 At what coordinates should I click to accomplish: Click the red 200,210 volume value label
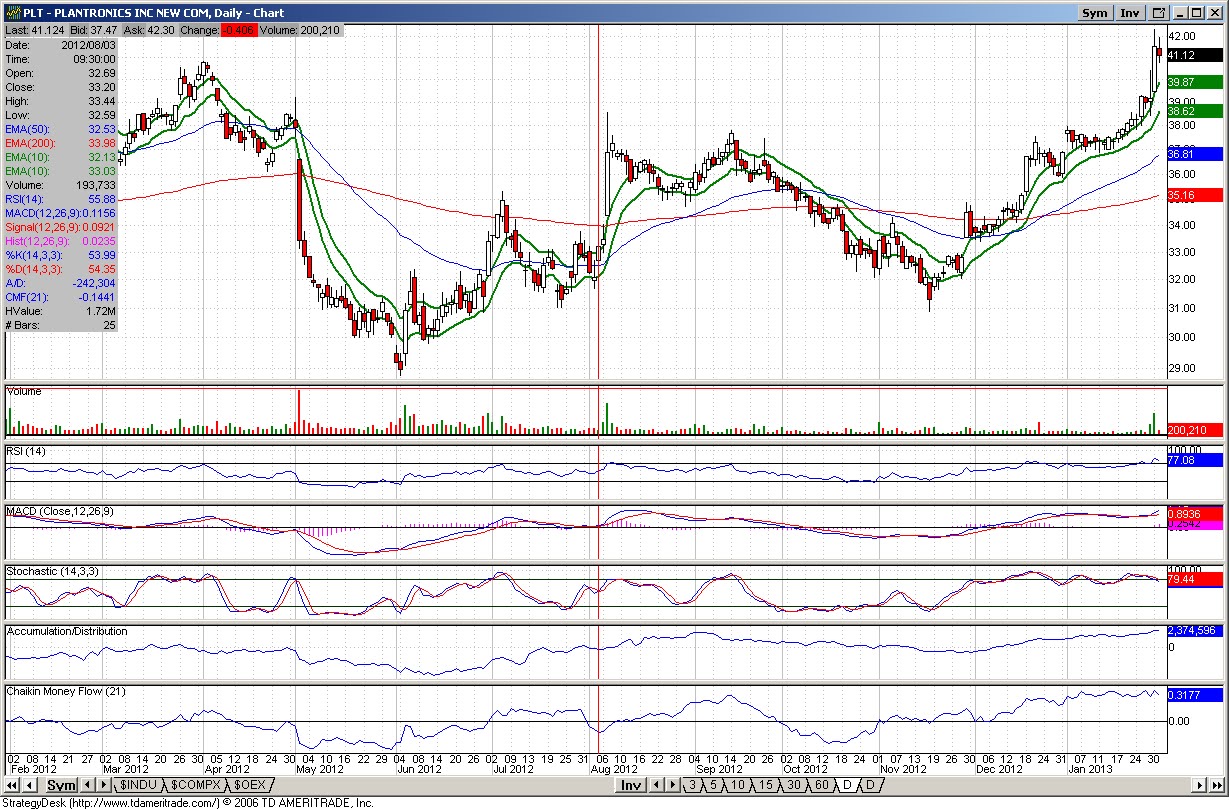pyautogui.click(x=1194, y=430)
